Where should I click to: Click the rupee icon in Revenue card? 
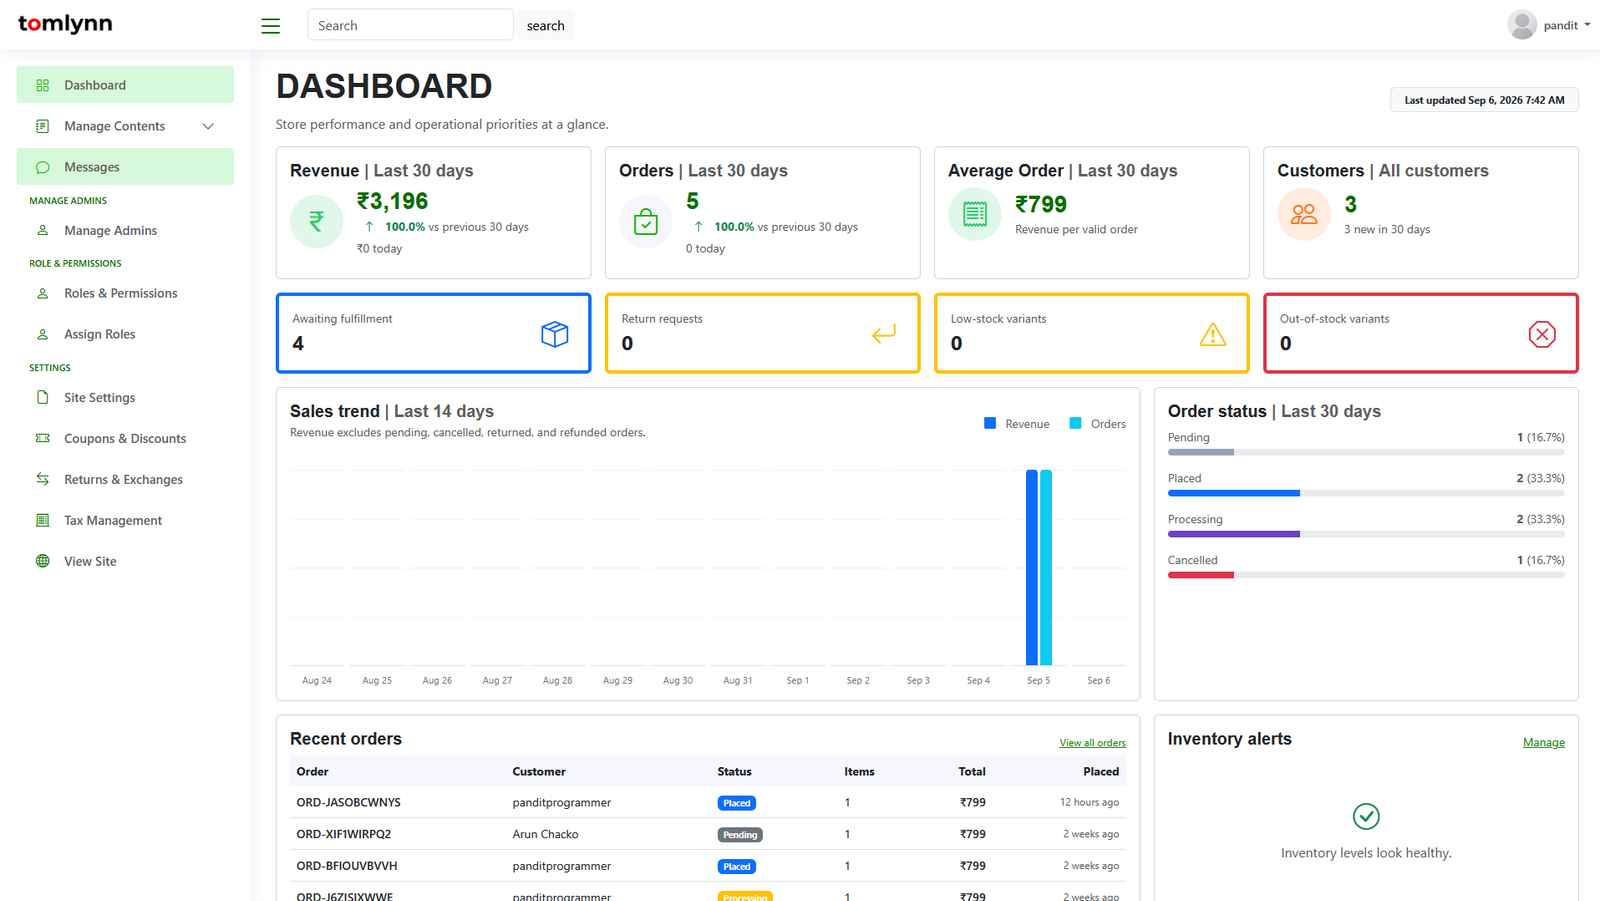point(316,221)
